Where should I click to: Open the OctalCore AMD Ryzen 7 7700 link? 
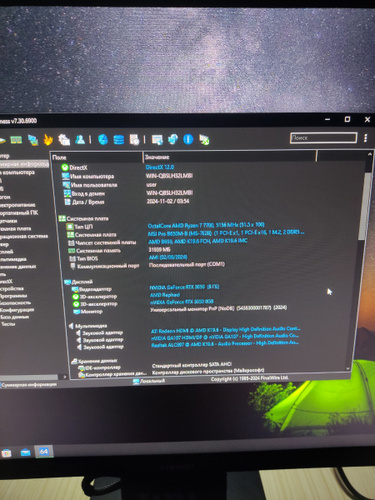pyautogui.click(x=206, y=225)
